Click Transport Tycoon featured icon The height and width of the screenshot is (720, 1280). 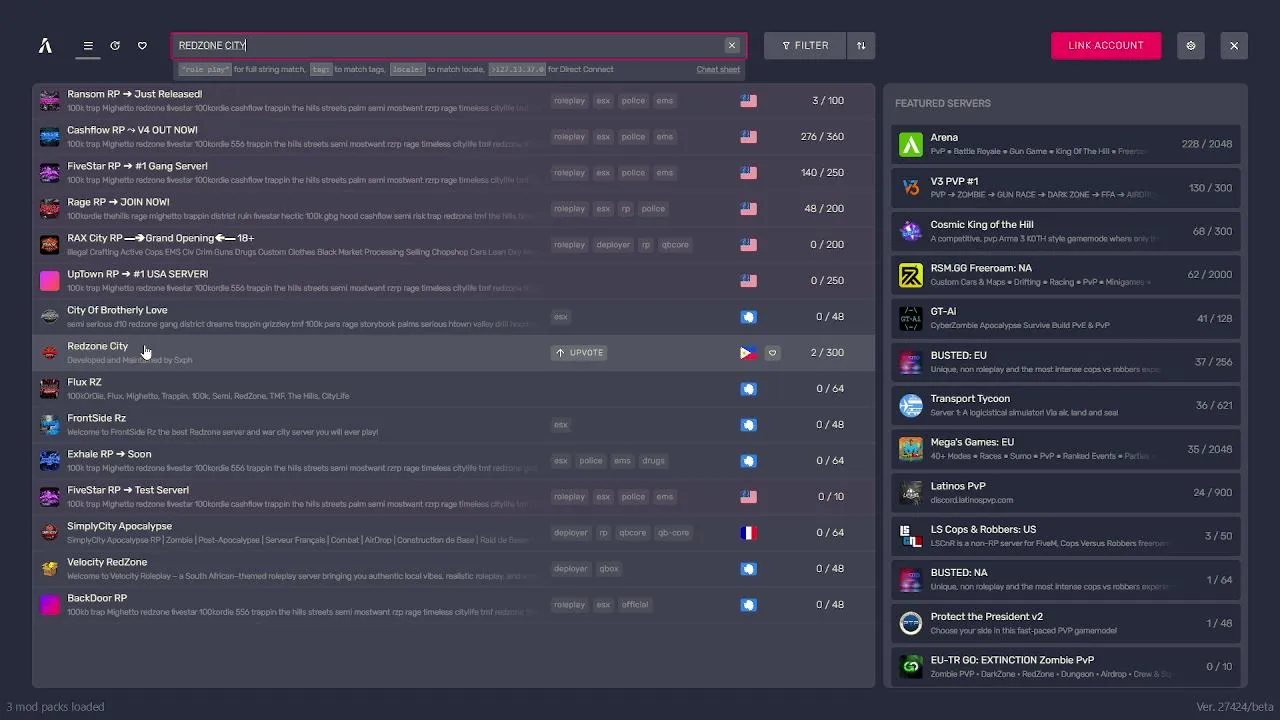pos(911,405)
